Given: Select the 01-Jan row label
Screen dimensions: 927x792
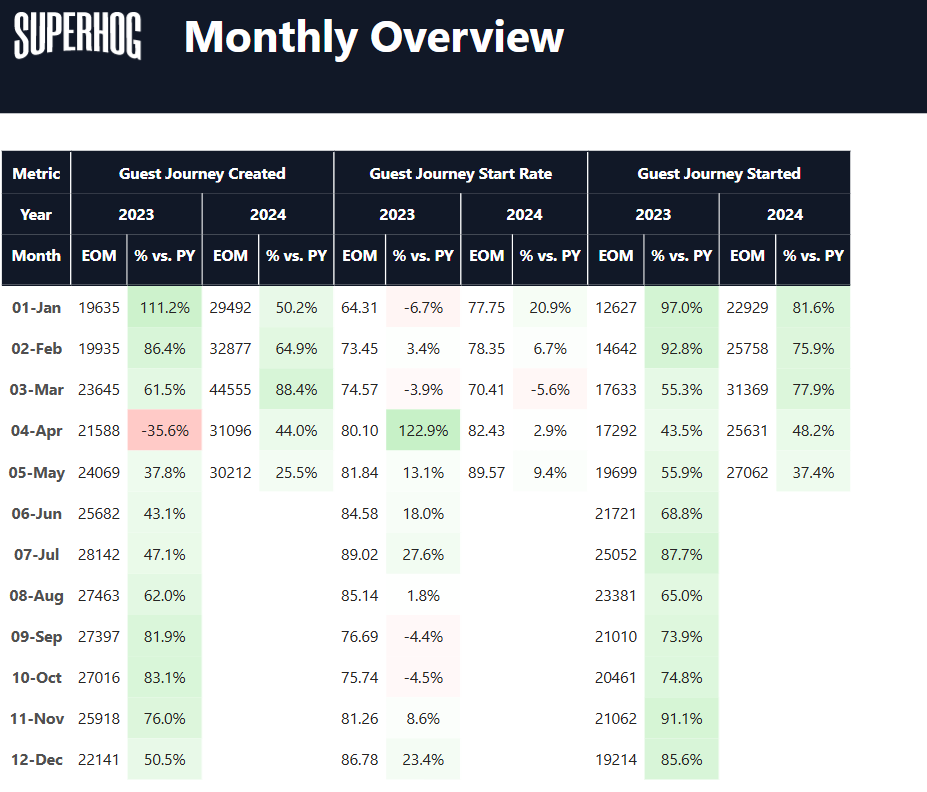Looking at the screenshot, I should [x=37, y=308].
